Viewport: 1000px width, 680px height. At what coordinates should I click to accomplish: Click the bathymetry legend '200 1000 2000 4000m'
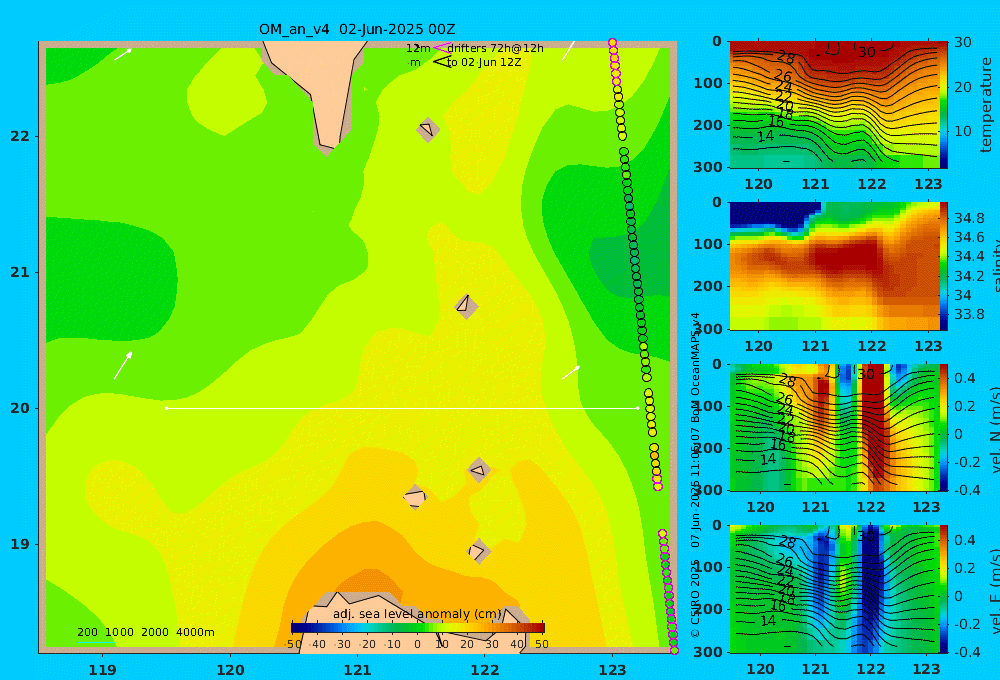click(145, 632)
